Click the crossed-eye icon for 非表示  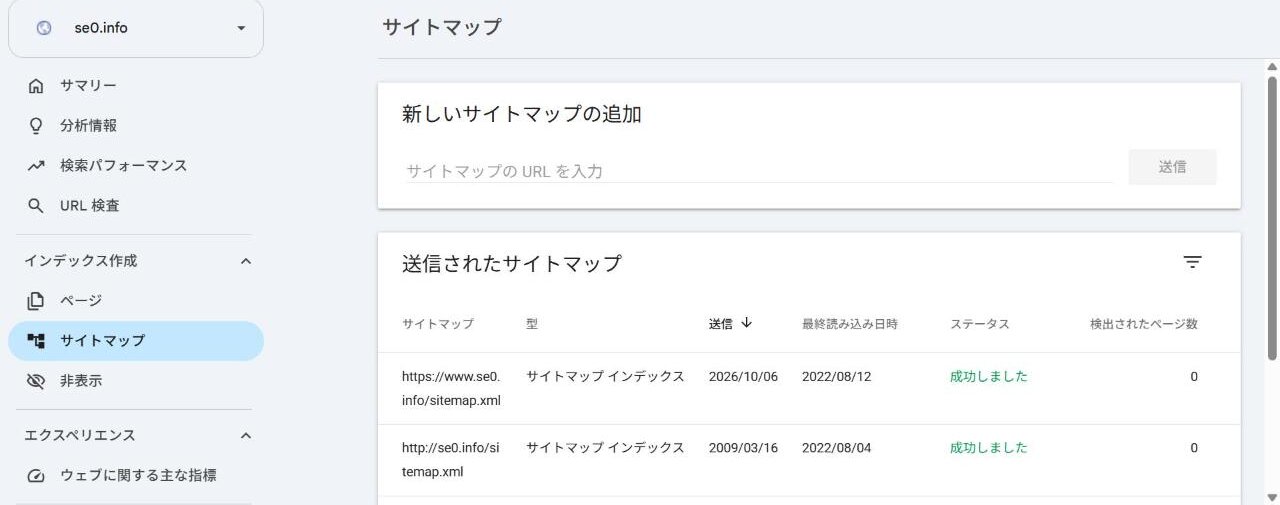(x=36, y=381)
